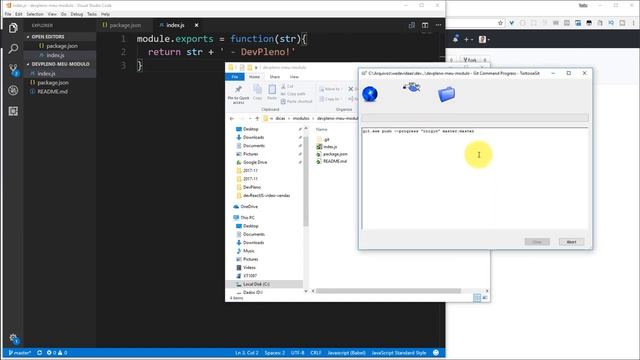Open the VS Code Manage gear icon

[13, 338]
